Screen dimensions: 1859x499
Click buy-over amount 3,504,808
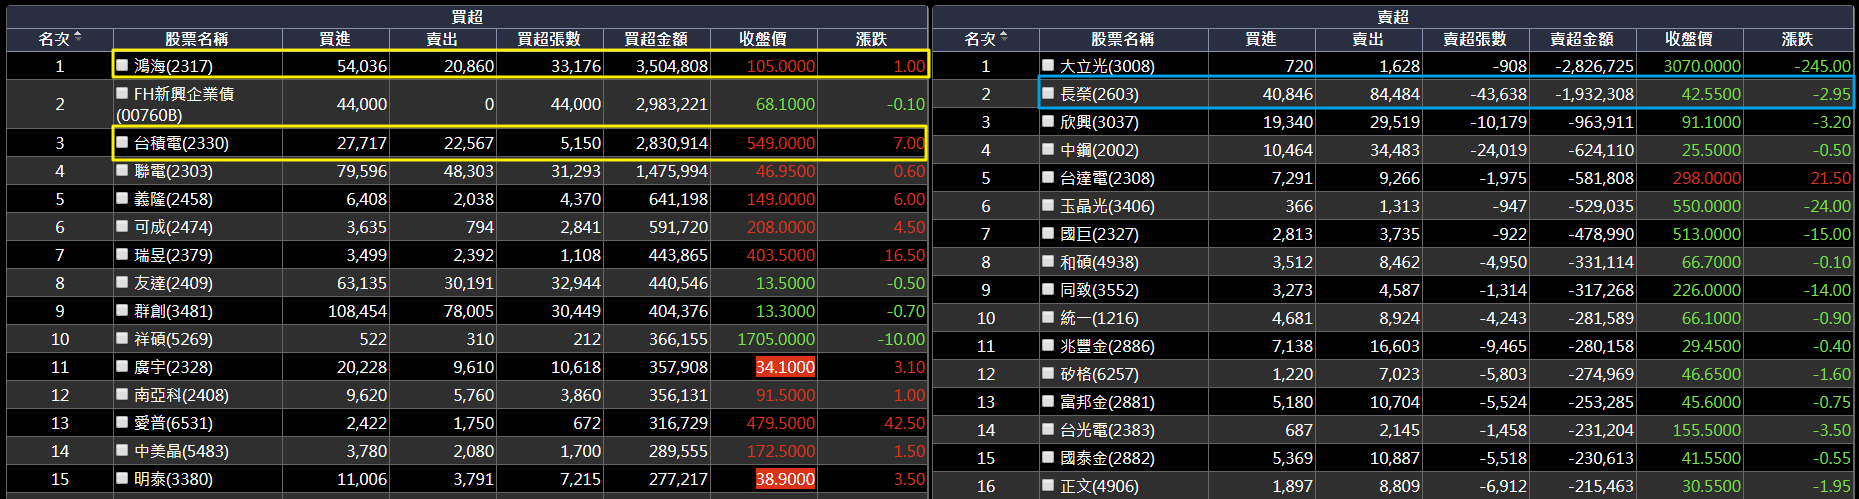pos(672,66)
